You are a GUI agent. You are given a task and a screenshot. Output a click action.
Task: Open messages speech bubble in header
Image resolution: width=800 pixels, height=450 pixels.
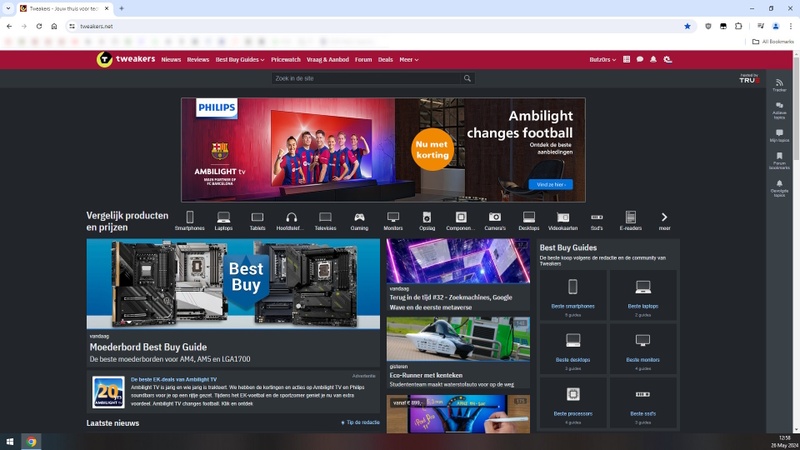point(640,60)
